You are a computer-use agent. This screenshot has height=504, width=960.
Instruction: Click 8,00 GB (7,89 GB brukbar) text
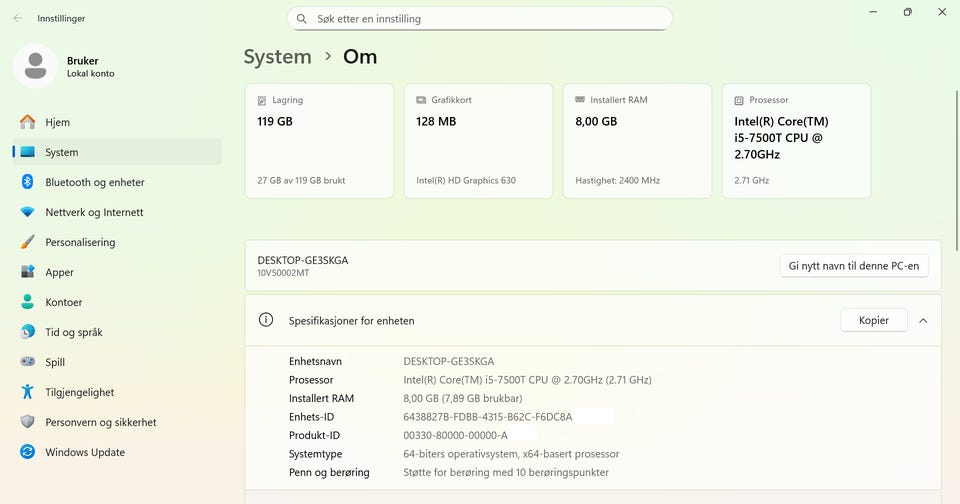[x=463, y=398]
